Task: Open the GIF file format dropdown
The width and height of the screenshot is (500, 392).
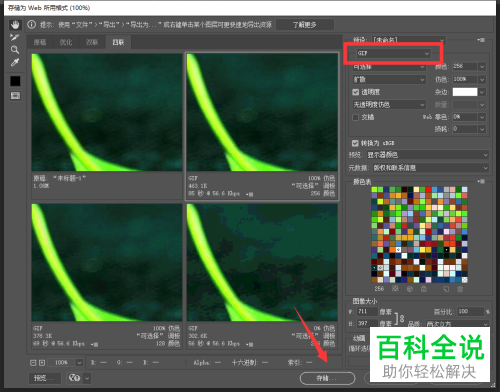Action: (x=393, y=53)
